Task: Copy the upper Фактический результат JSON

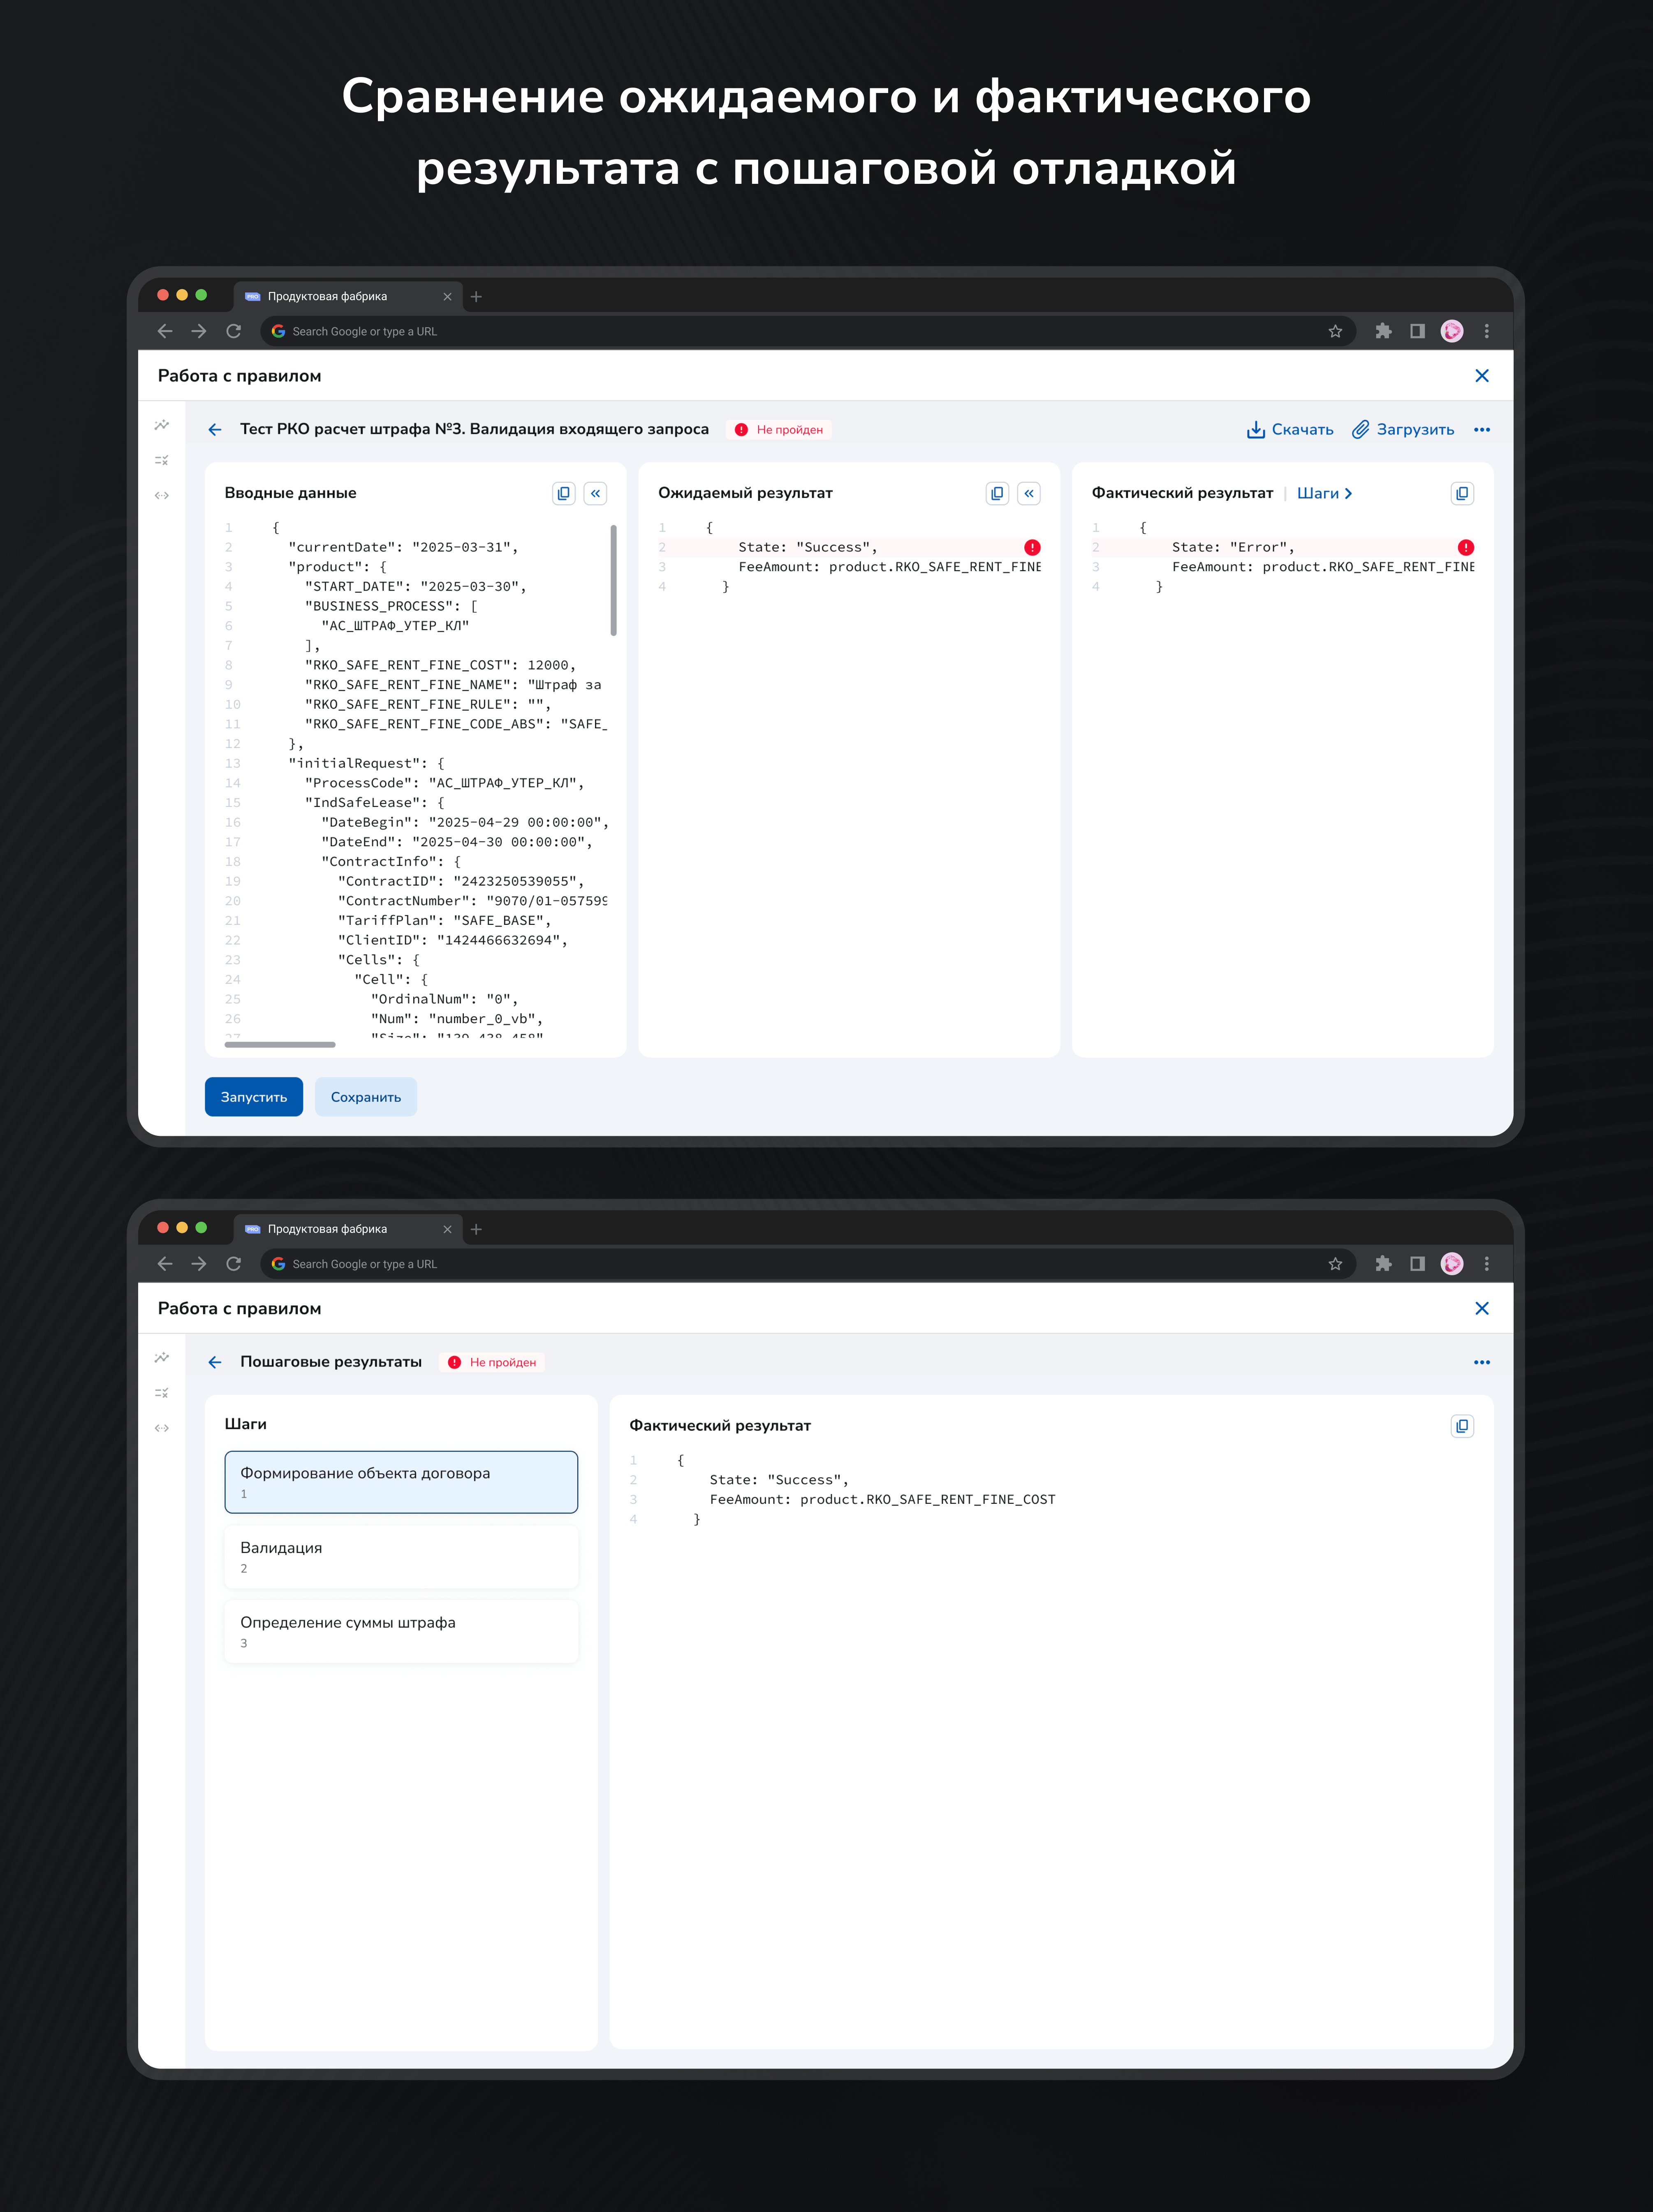Action: pos(1462,493)
